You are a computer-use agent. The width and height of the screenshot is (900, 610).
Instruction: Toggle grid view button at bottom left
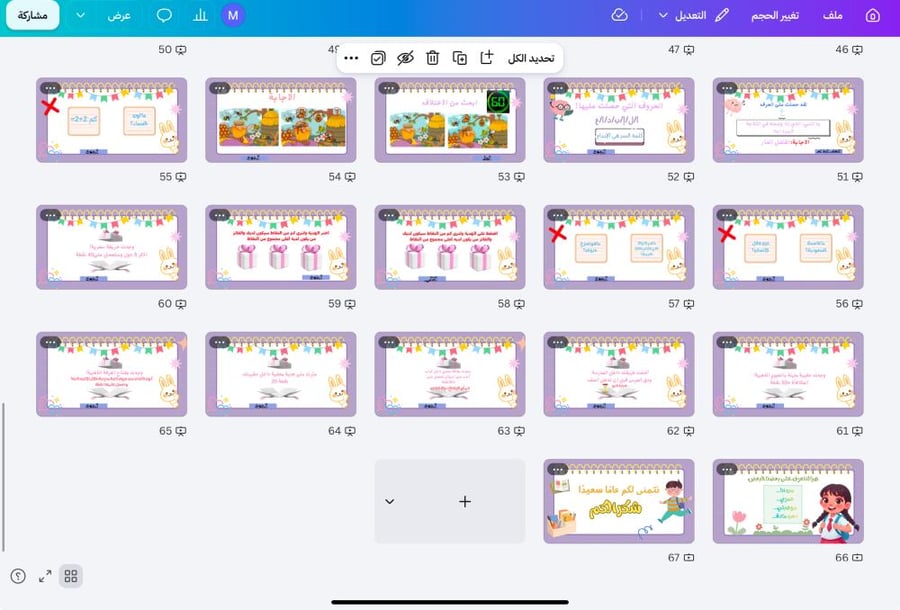71,576
